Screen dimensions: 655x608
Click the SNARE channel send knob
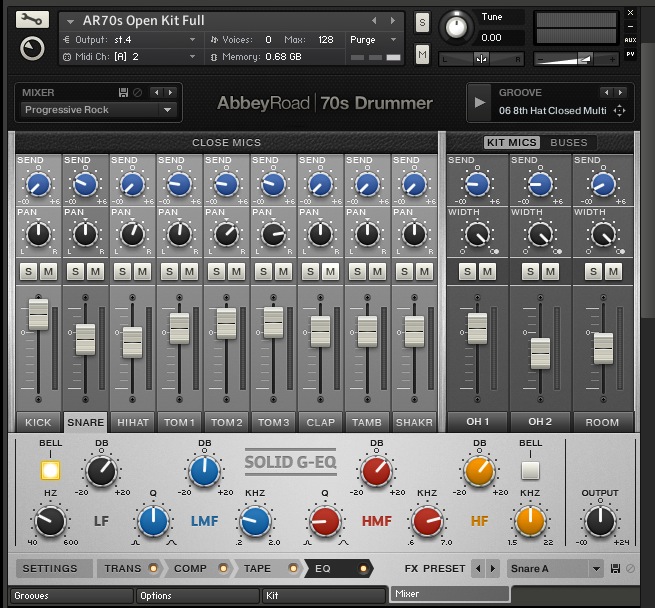[85, 184]
